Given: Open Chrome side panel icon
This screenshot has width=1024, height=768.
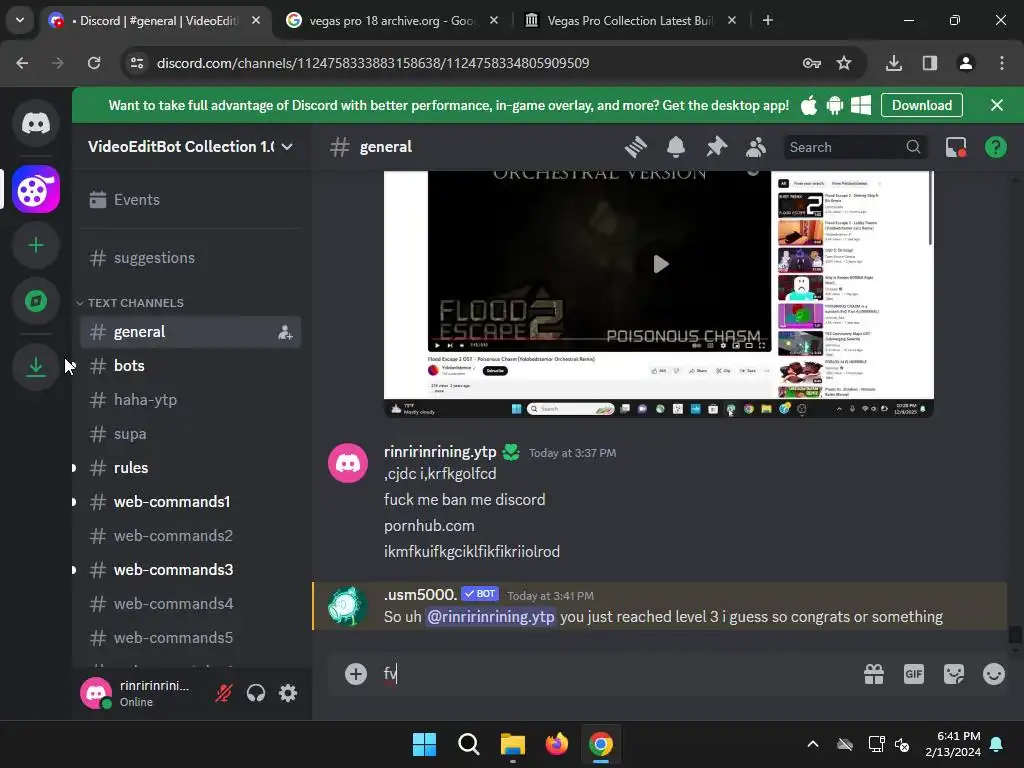Looking at the screenshot, I should pyautogui.click(x=930, y=63).
